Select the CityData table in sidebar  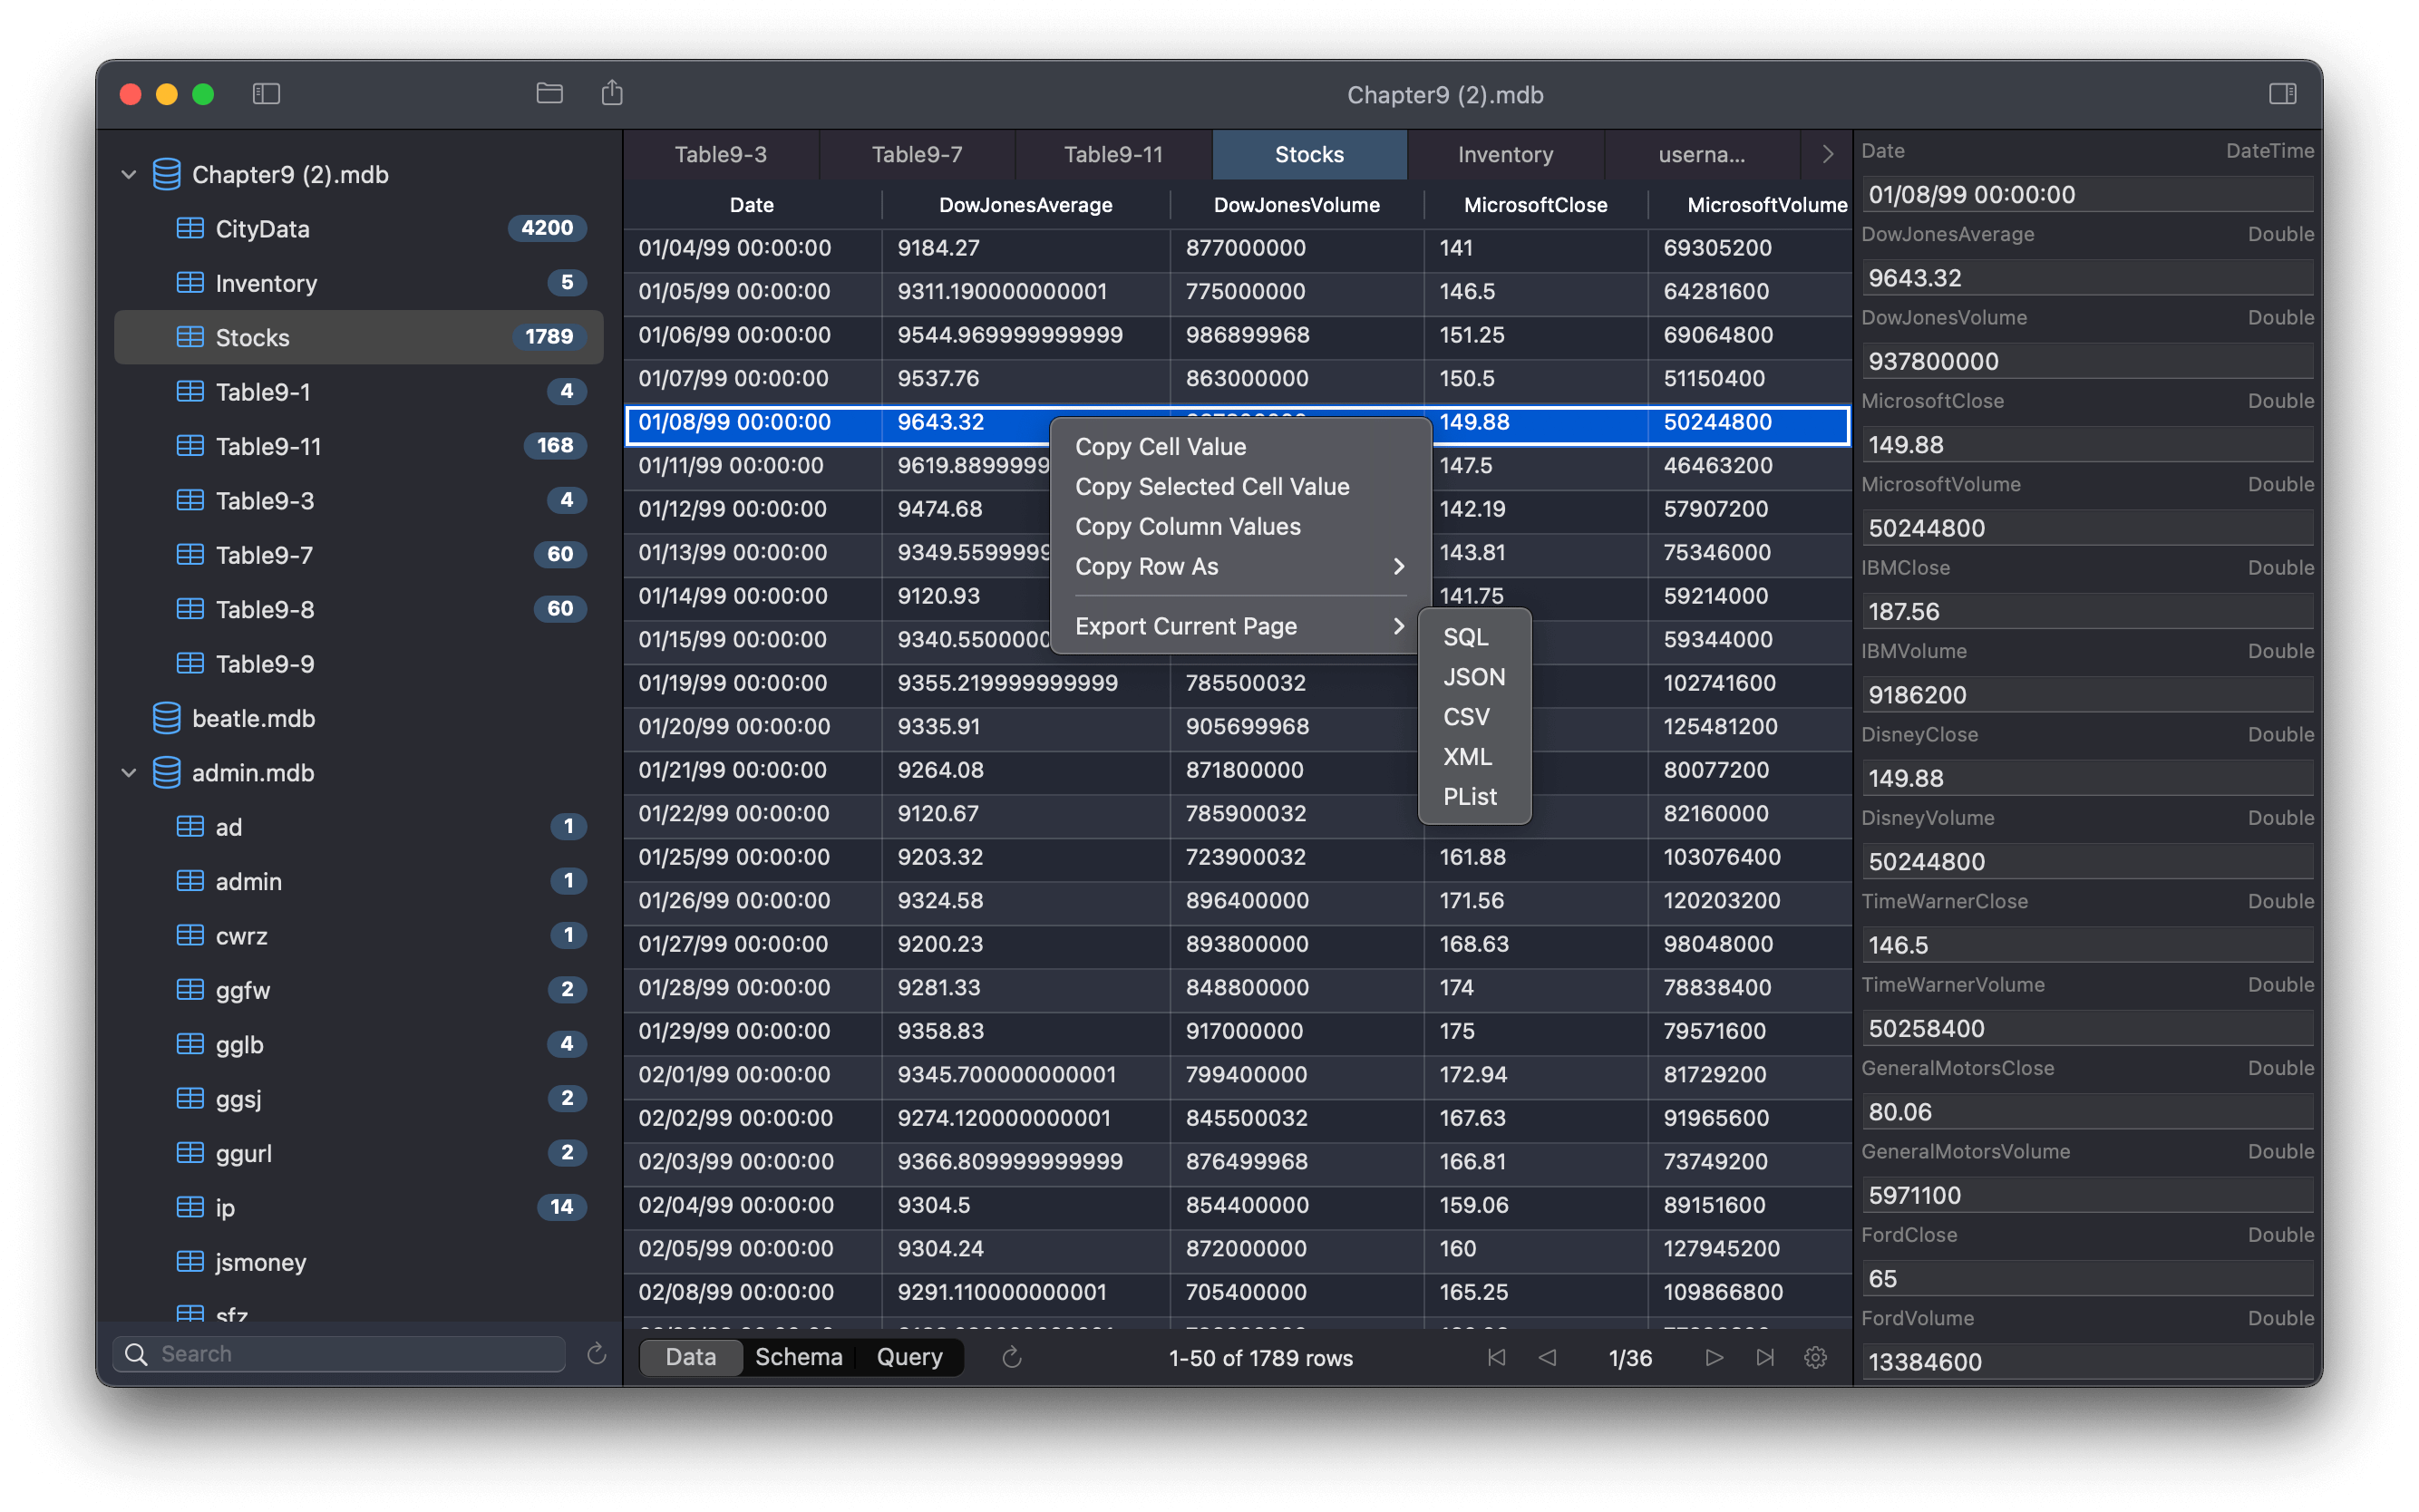pyautogui.click(x=263, y=229)
